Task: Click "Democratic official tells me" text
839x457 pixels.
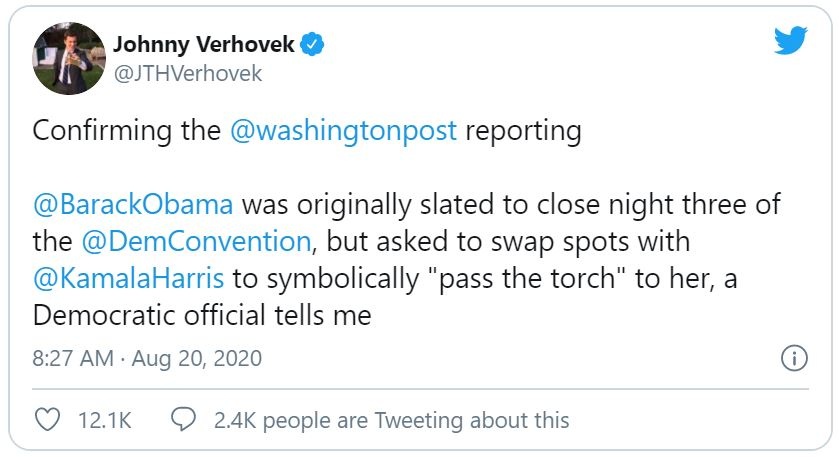Action: pos(202,316)
